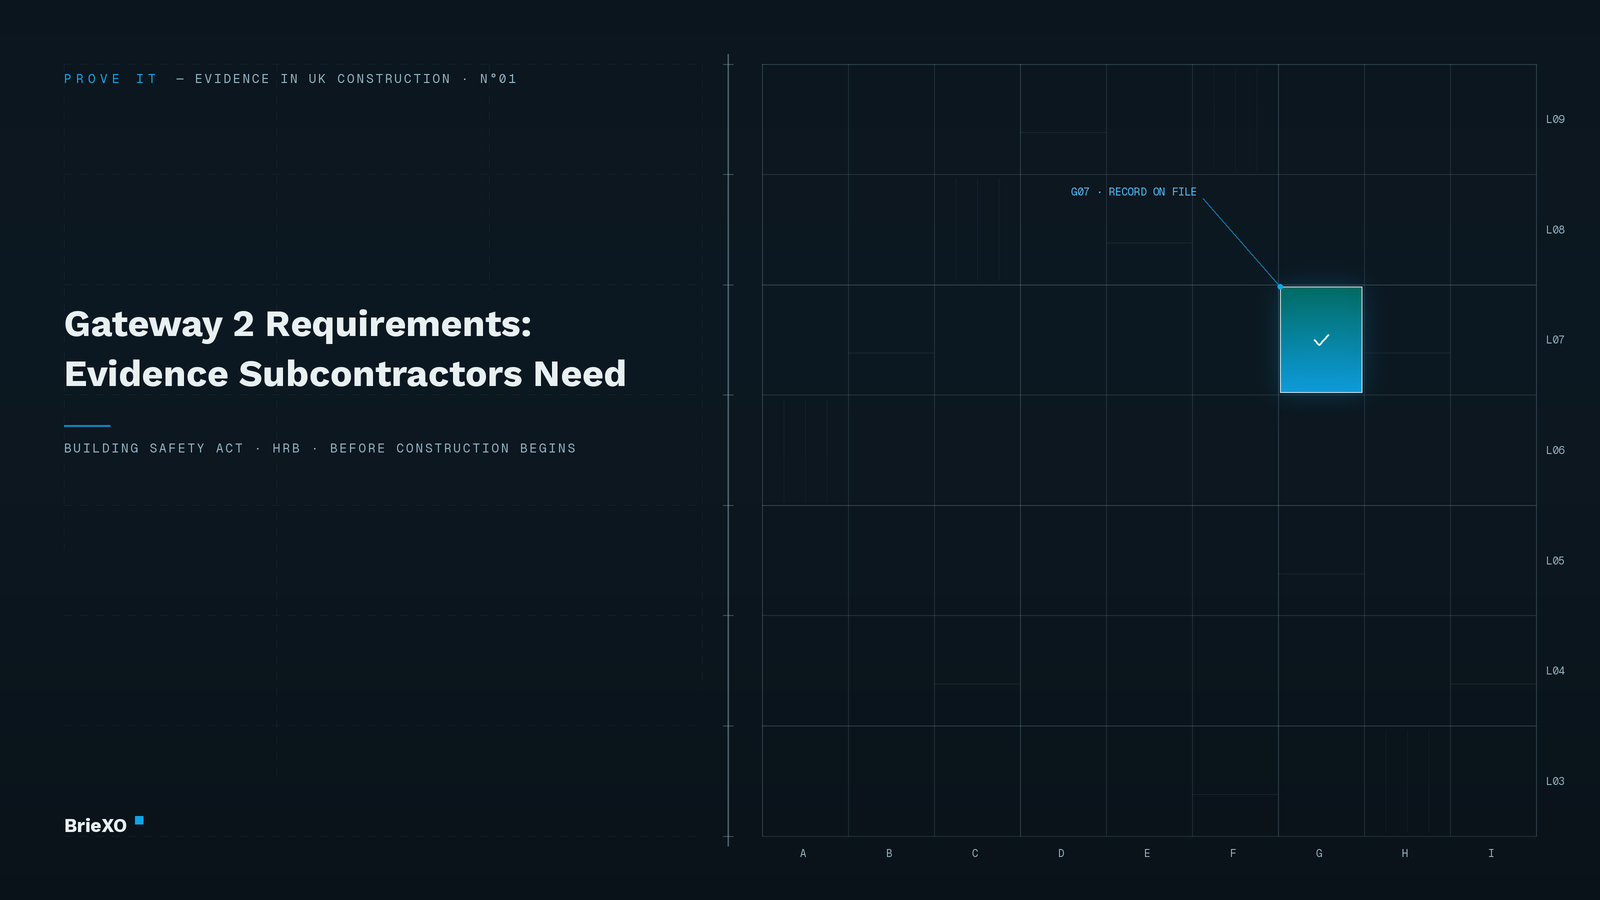Select column label D
This screenshot has width=1600, height=900.
pos(1061,854)
